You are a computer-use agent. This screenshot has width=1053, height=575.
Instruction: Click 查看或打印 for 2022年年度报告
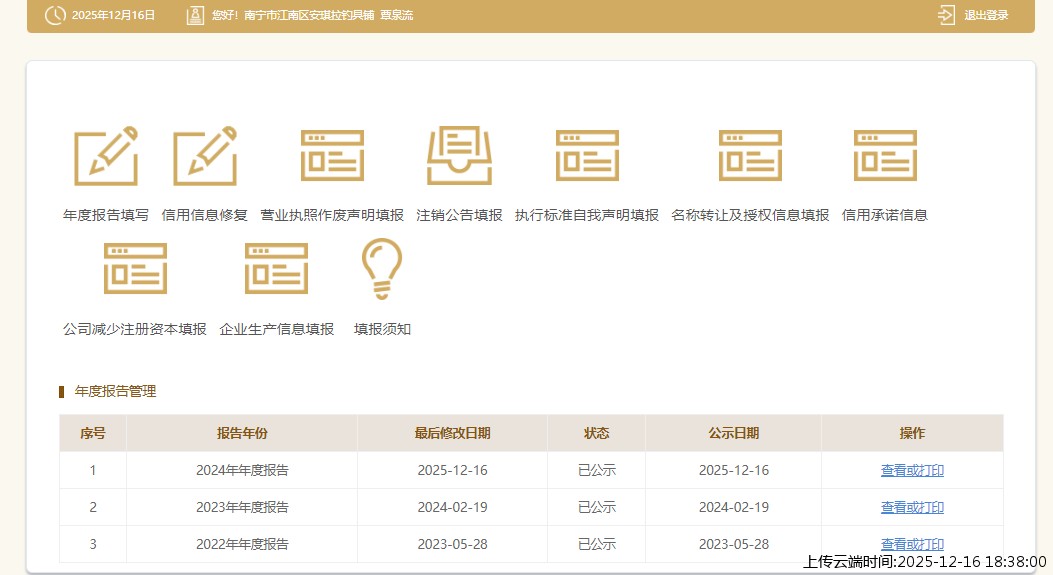point(912,544)
